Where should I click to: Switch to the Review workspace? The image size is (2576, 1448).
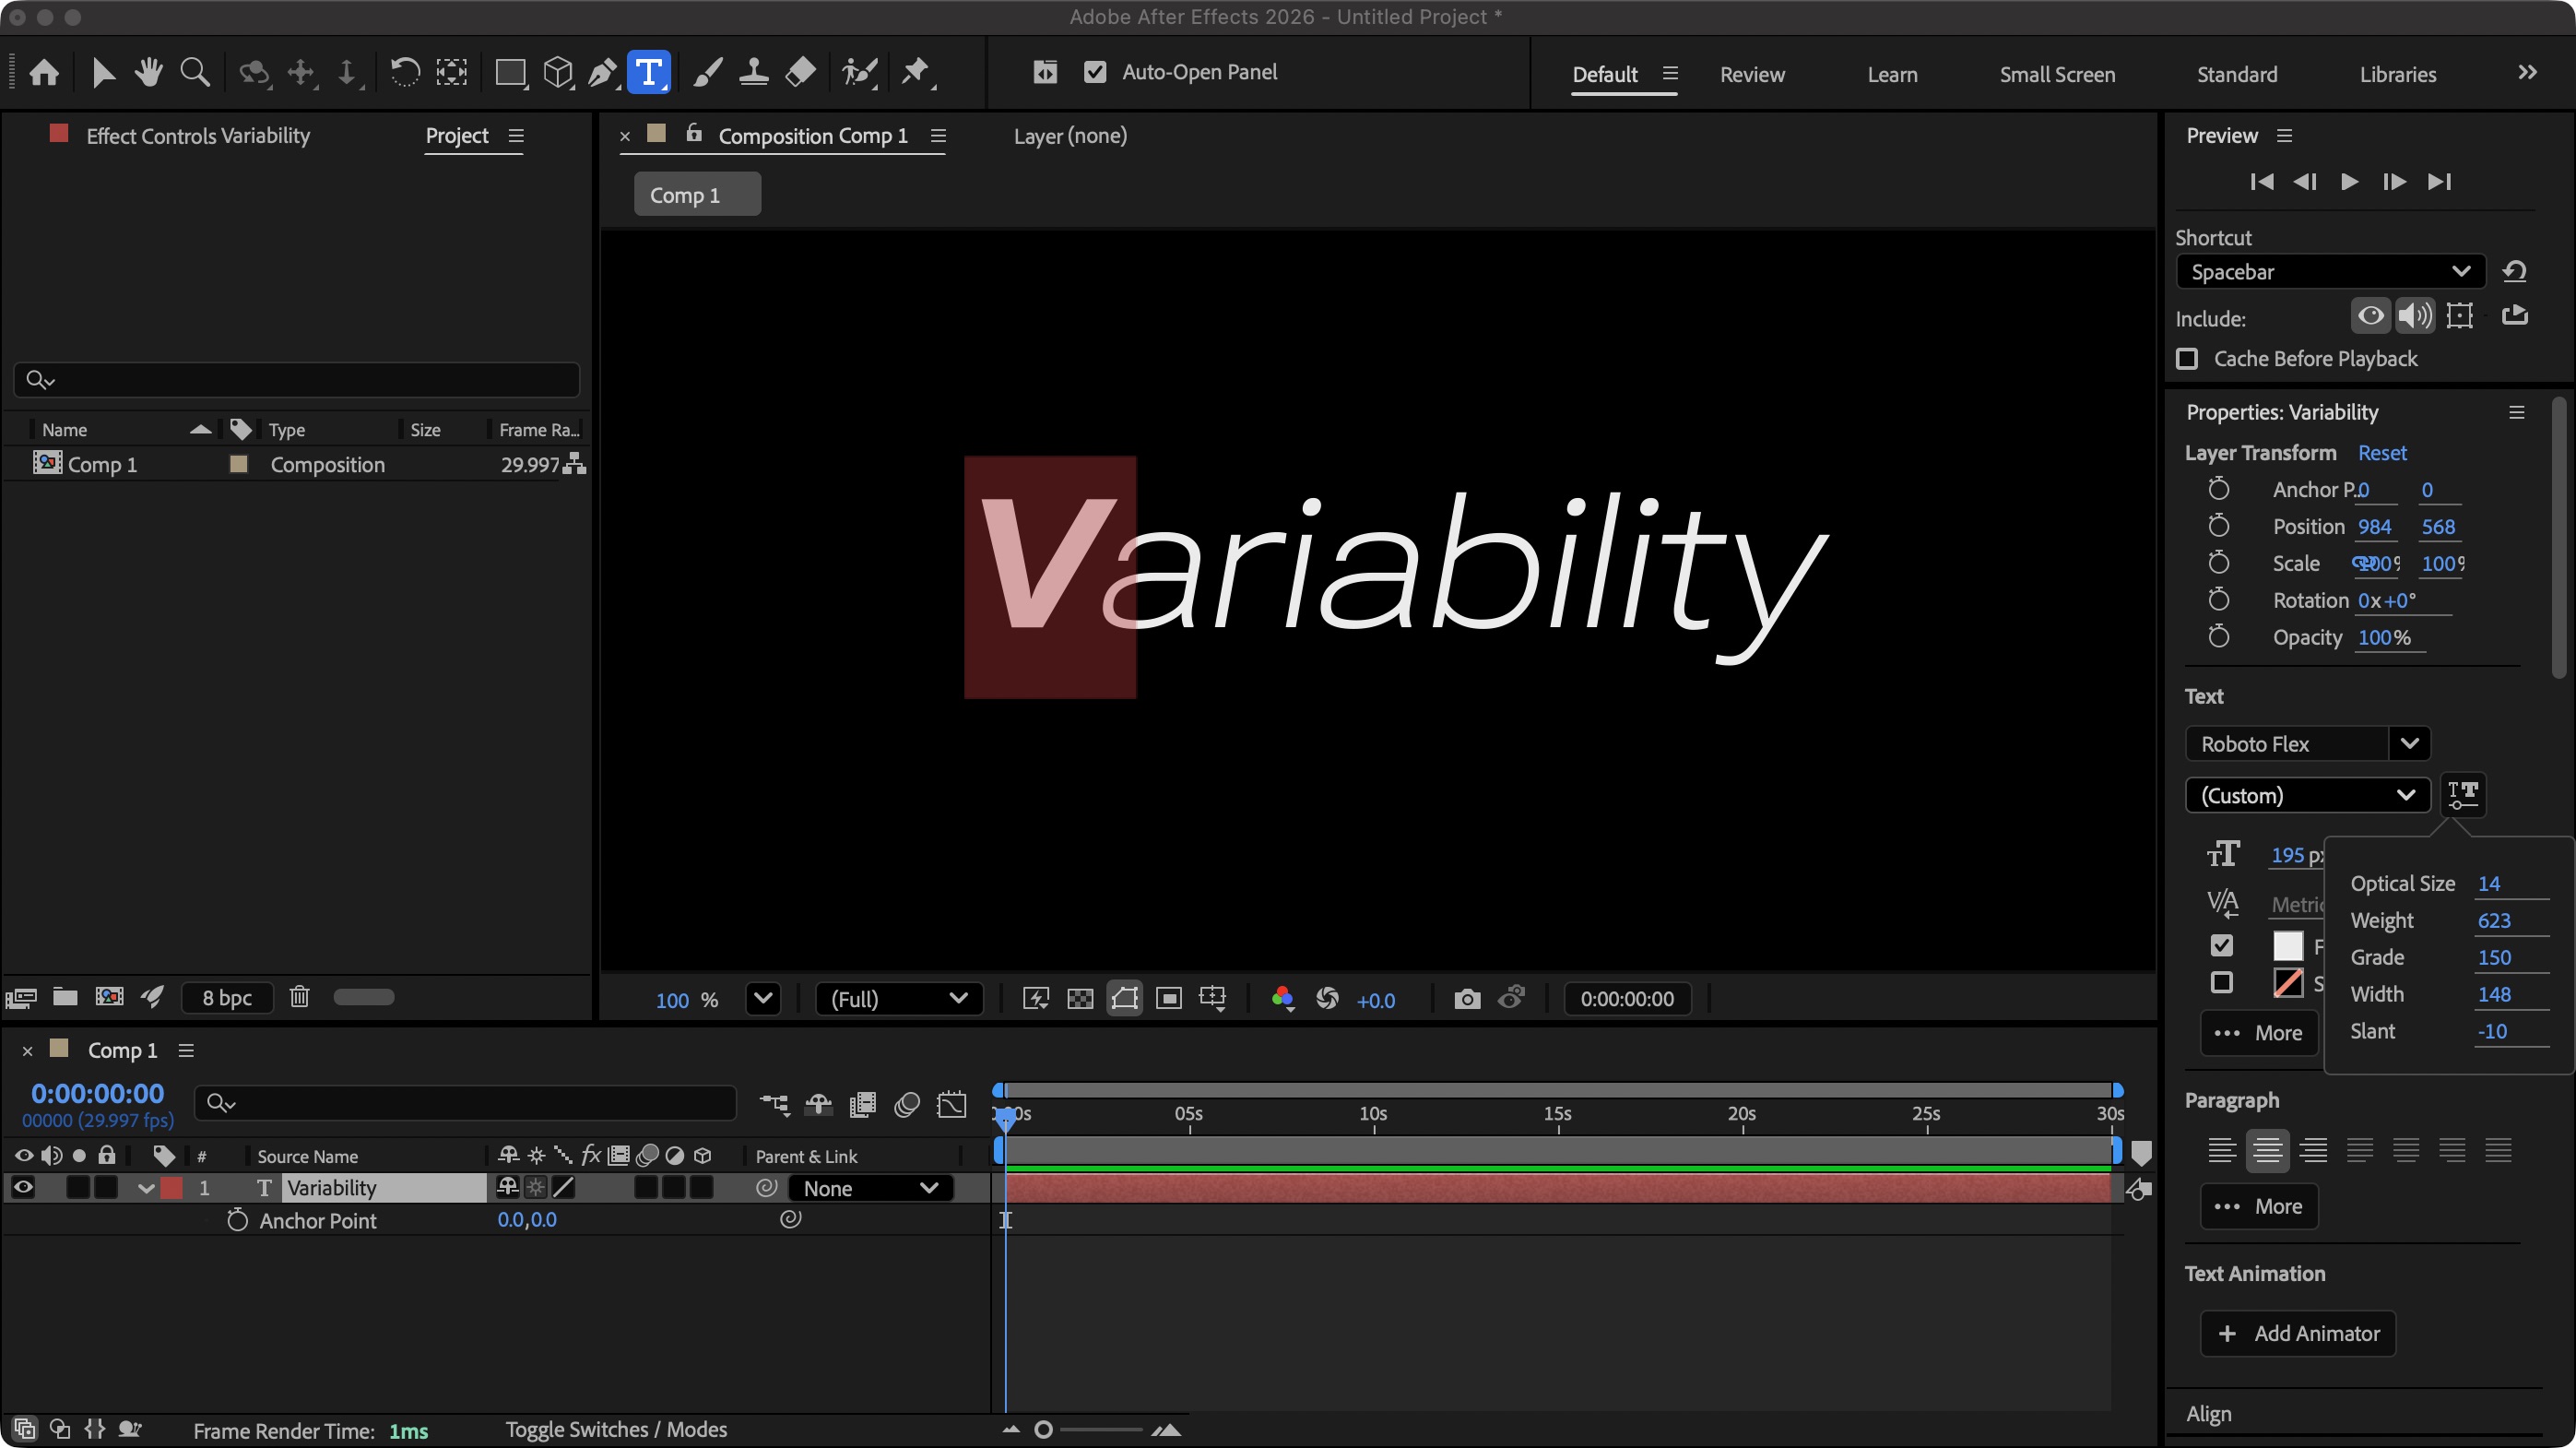pos(1751,74)
